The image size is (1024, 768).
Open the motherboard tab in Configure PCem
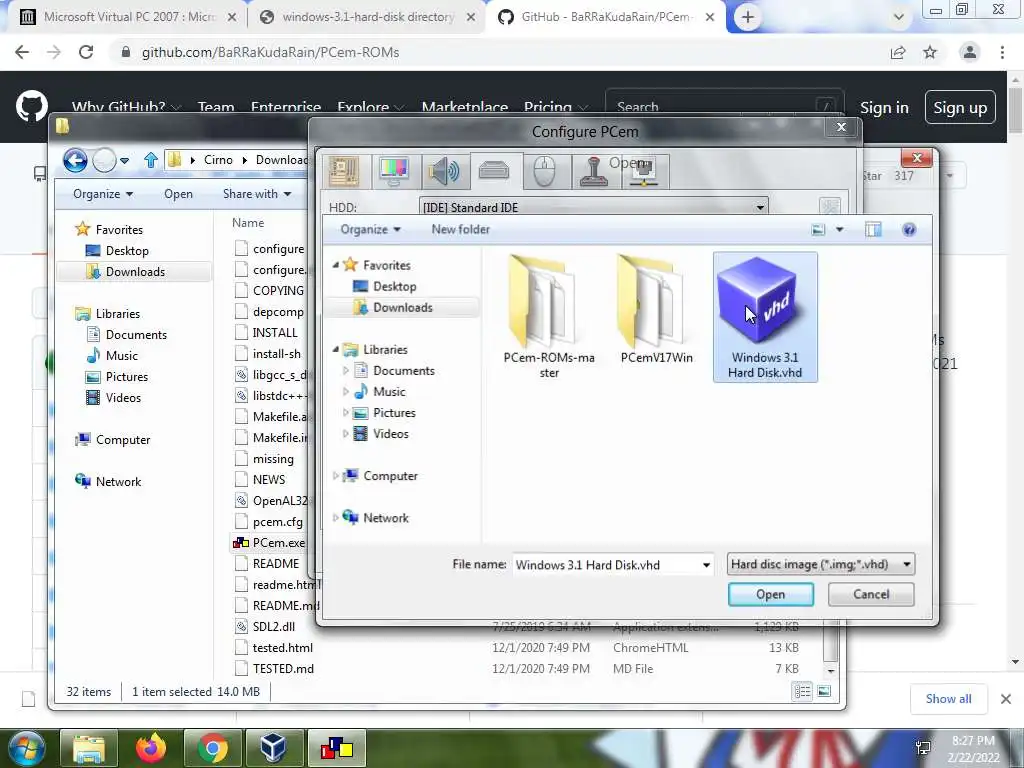click(344, 171)
